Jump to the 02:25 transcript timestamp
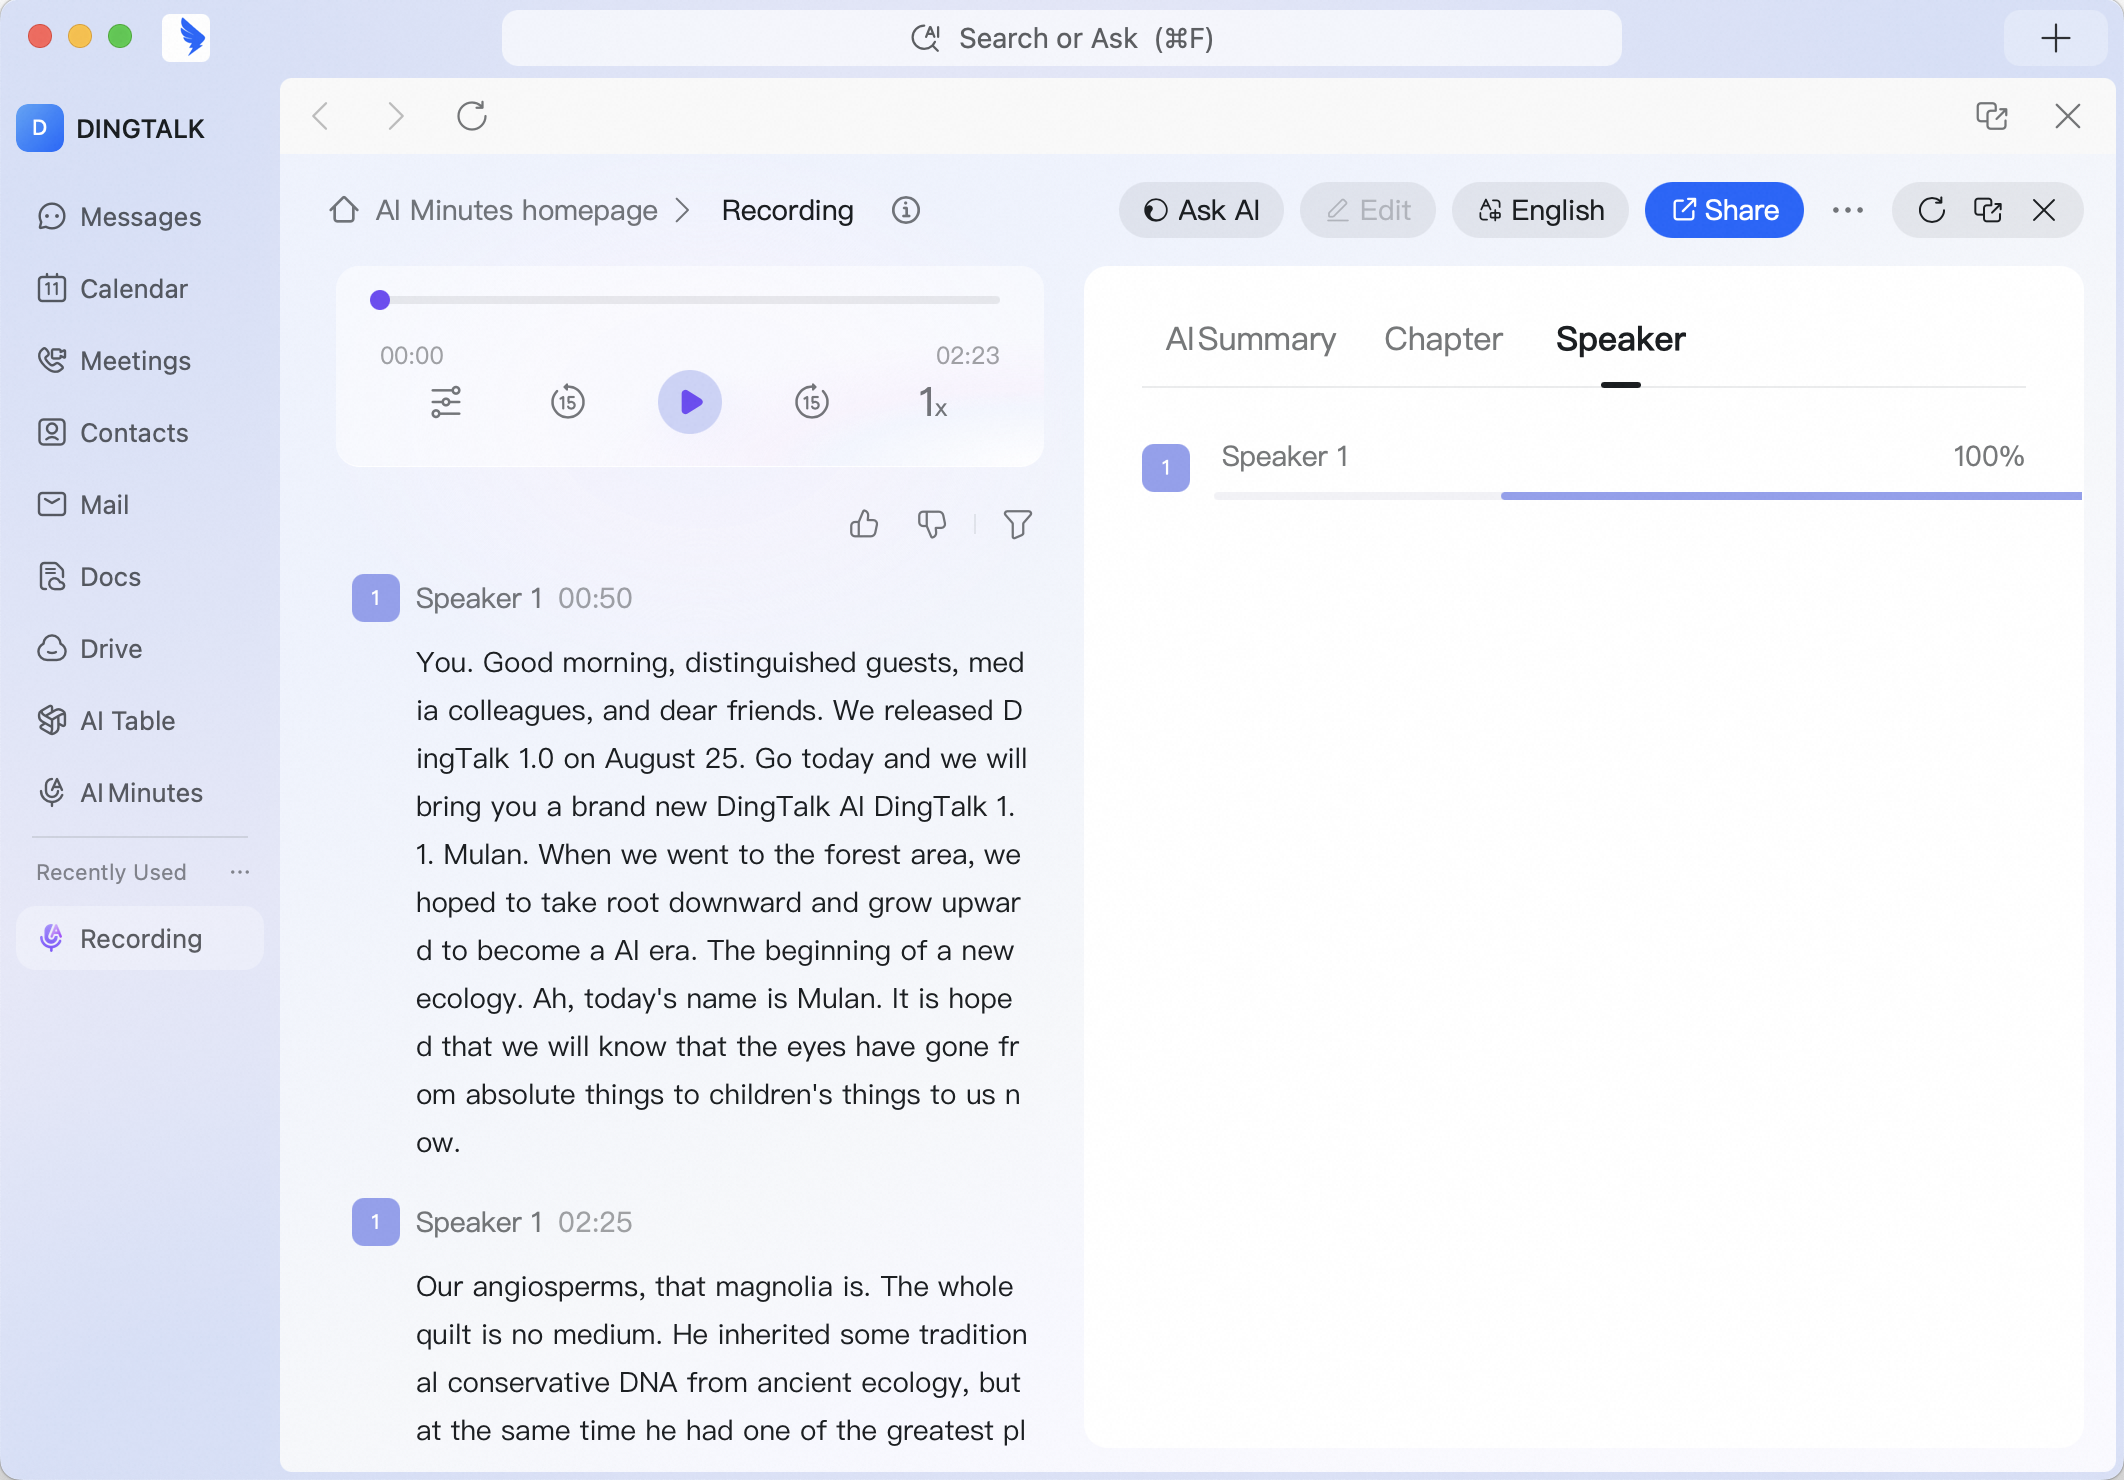This screenshot has height=1480, width=2124. click(595, 1222)
